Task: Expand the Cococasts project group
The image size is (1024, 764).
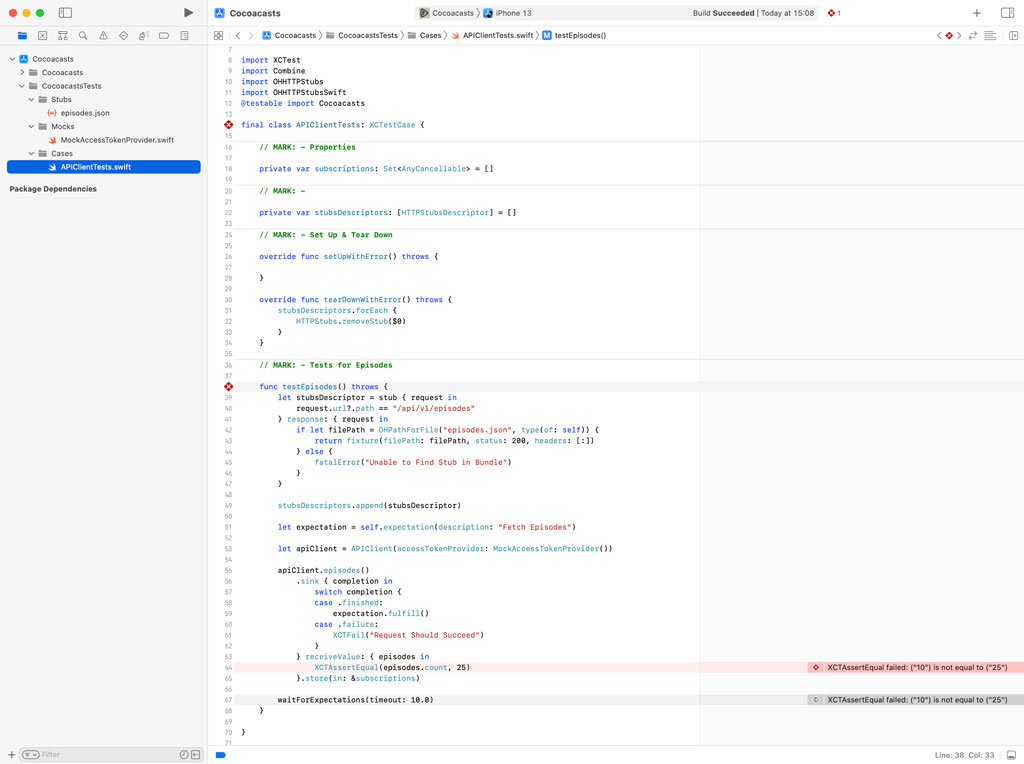Action: click(x=20, y=72)
